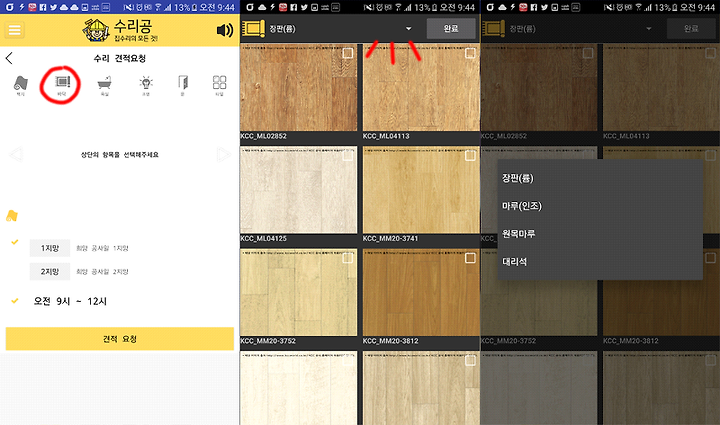Tap the 완료 button in the middle screen
The height and width of the screenshot is (425, 720).
451,28
